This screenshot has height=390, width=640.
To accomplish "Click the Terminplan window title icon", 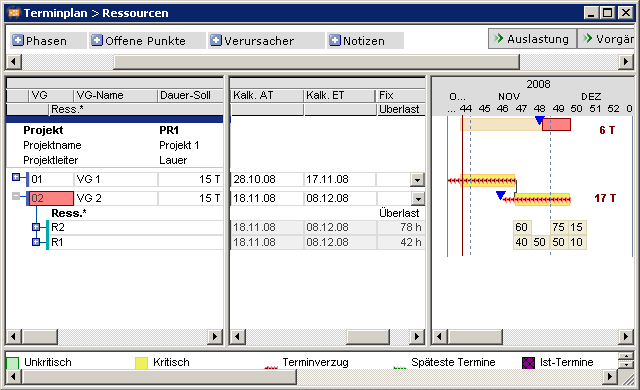I will [x=14, y=13].
